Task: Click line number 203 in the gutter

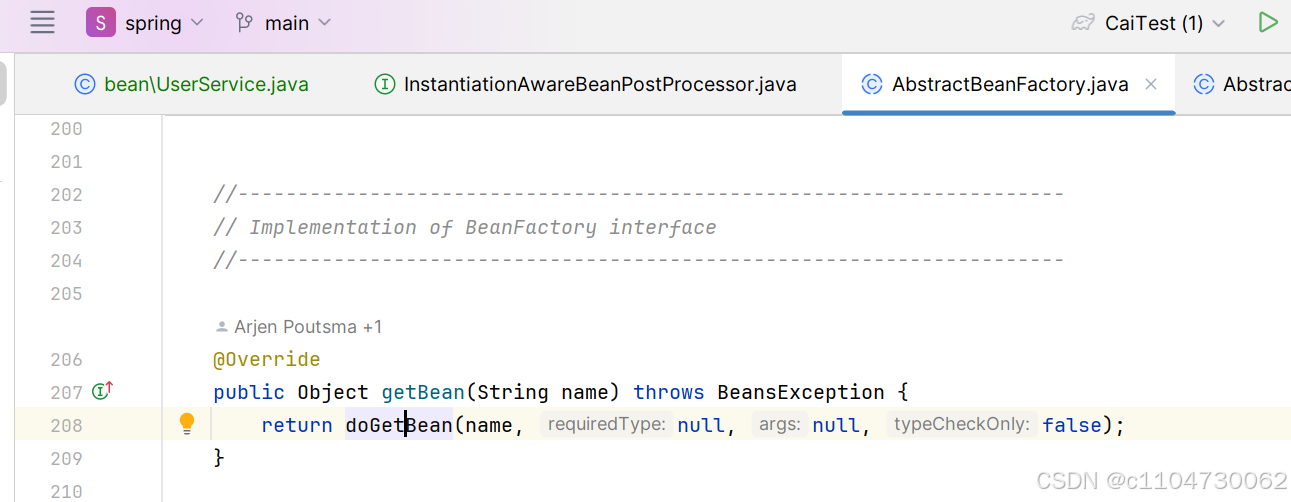Action: (x=67, y=227)
